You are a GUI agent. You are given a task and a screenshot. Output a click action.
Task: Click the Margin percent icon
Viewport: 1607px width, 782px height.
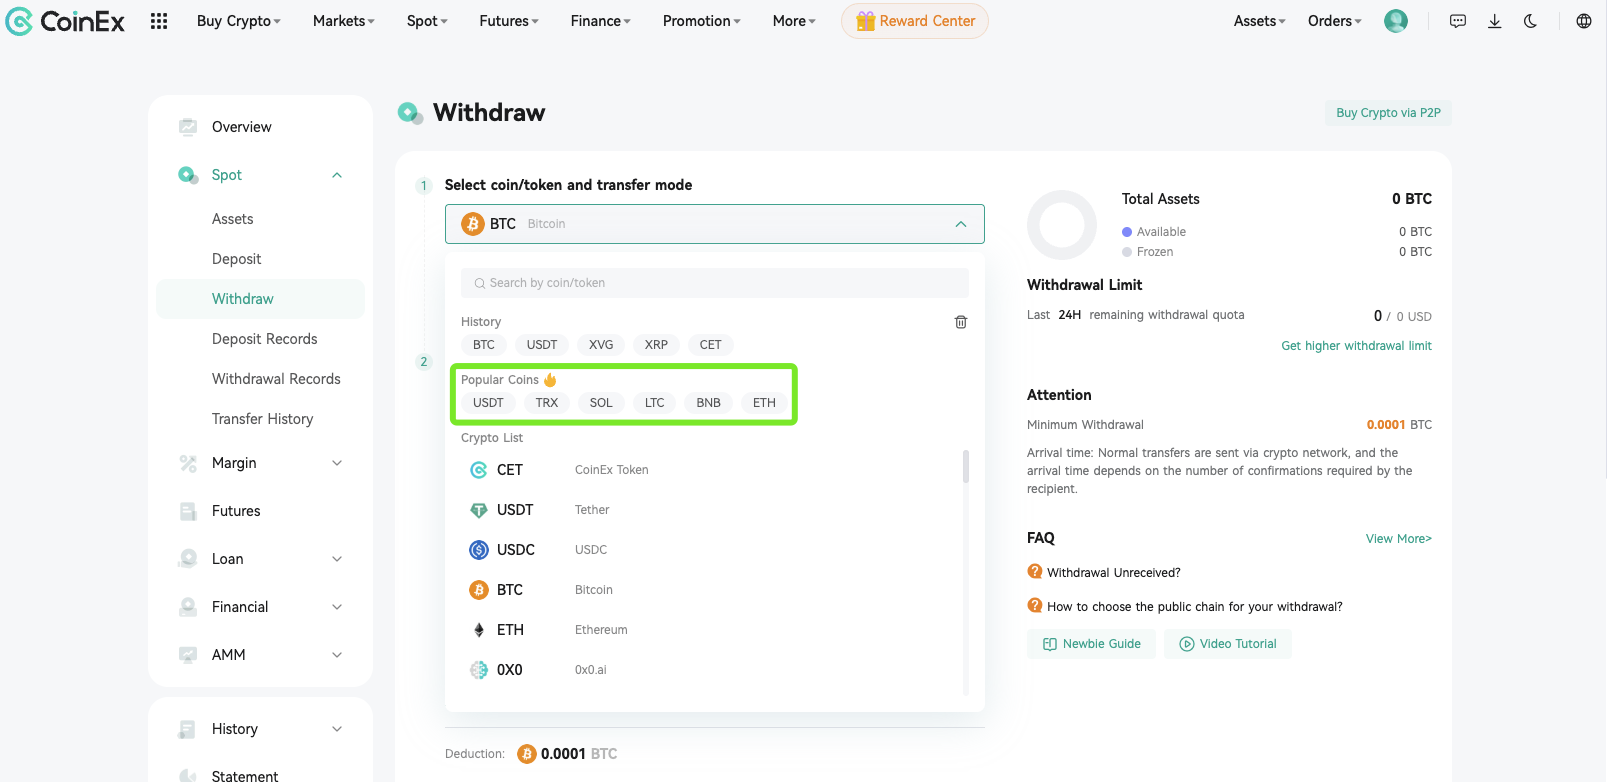tap(188, 463)
